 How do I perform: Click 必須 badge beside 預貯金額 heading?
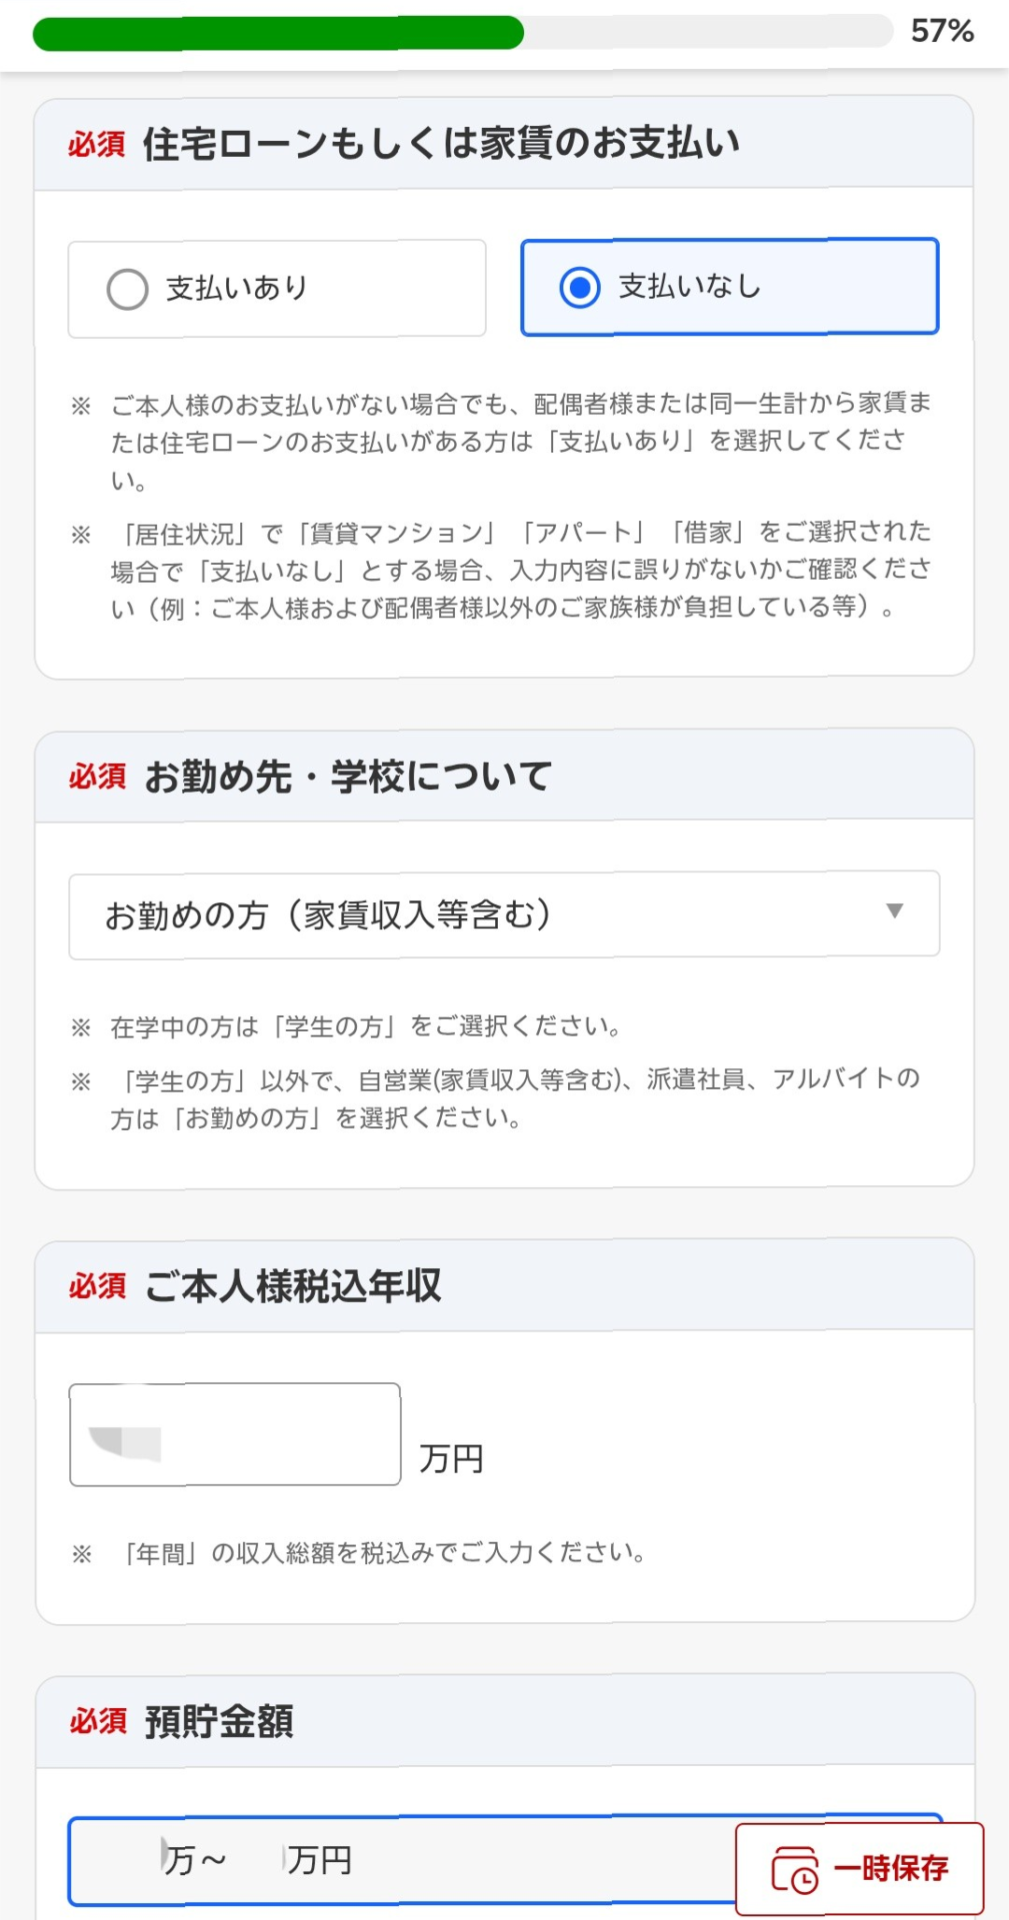[x=97, y=1721]
